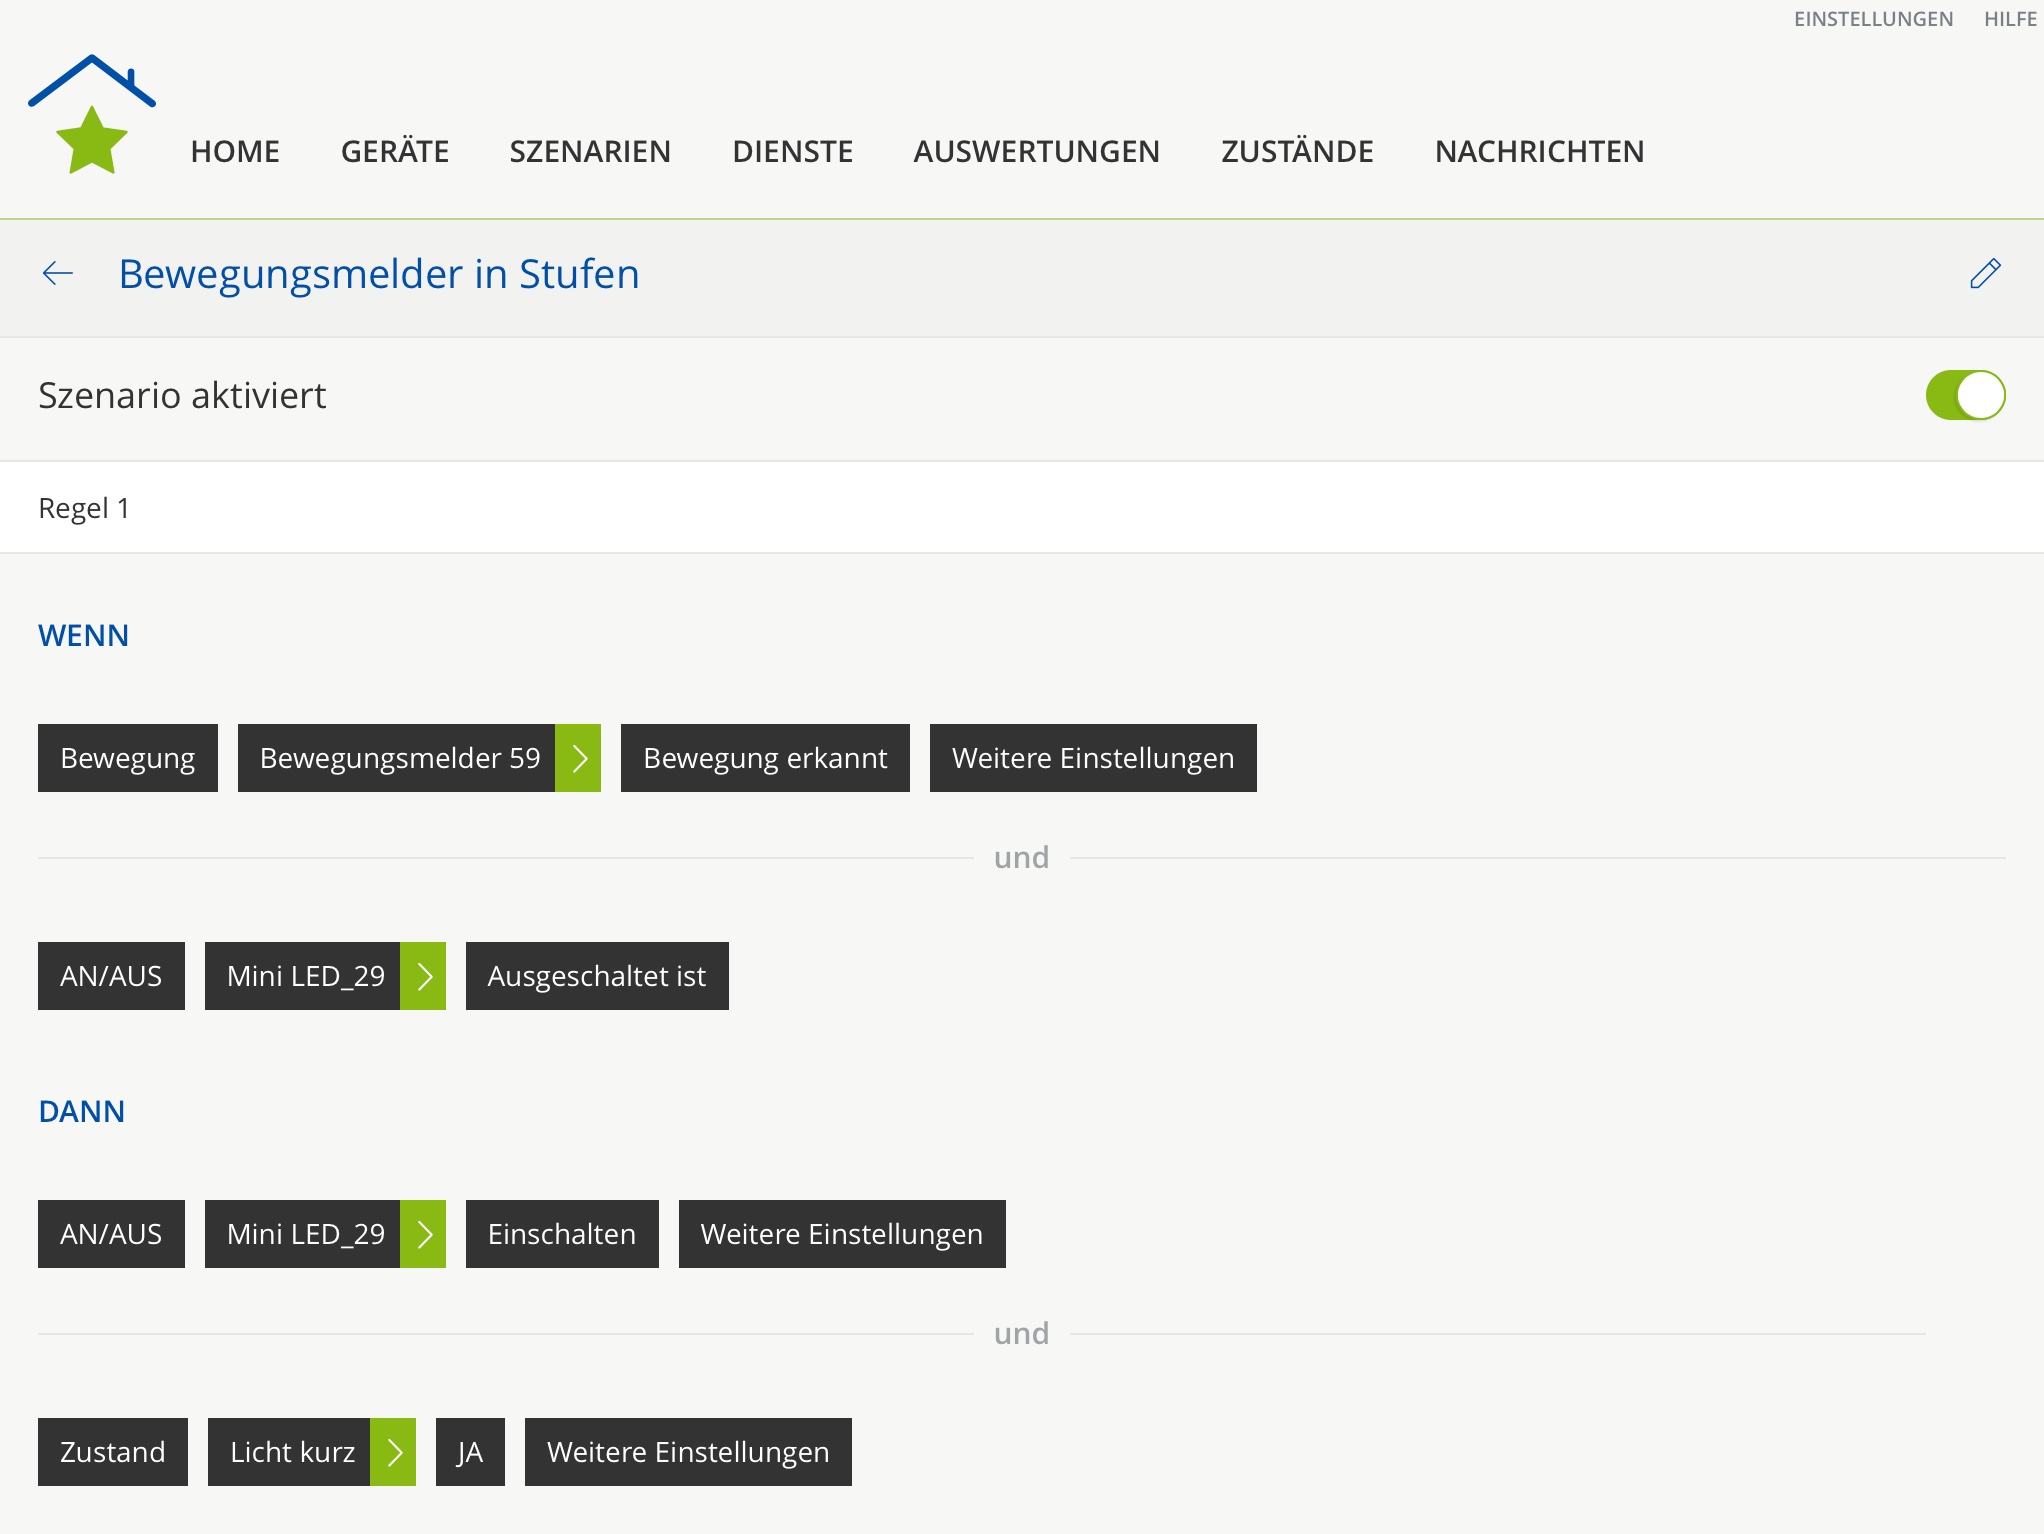
Task: Click the HILFE link
Action: (x=2010, y=19)
